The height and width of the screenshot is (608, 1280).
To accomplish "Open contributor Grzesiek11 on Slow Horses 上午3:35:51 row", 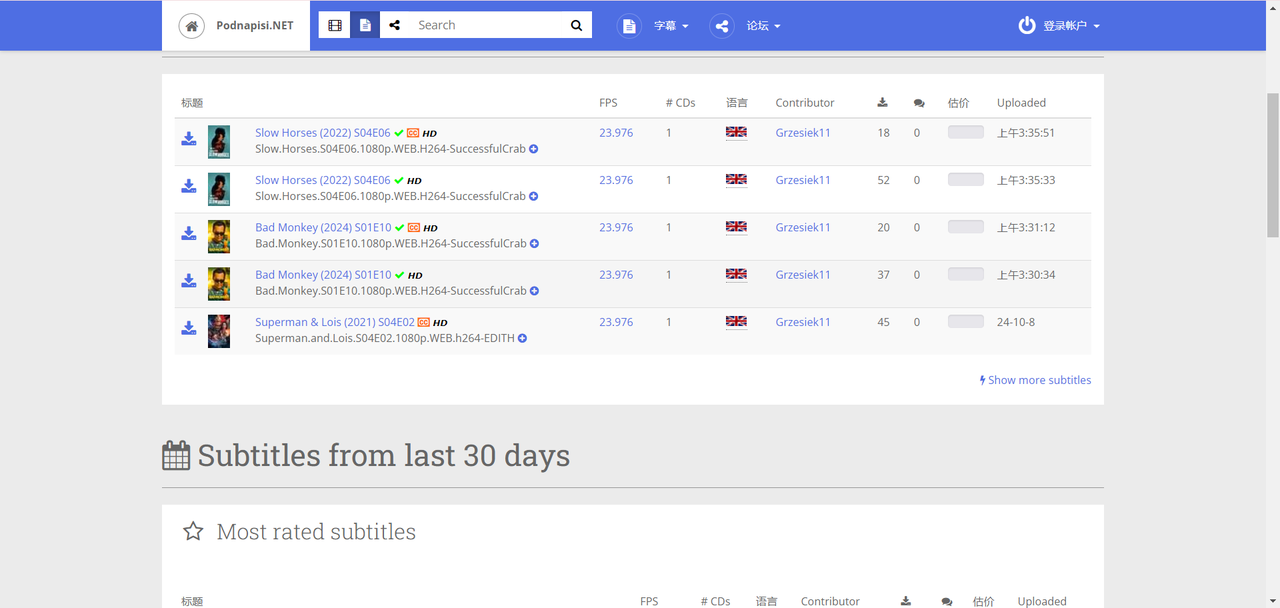I will [803, 132].
